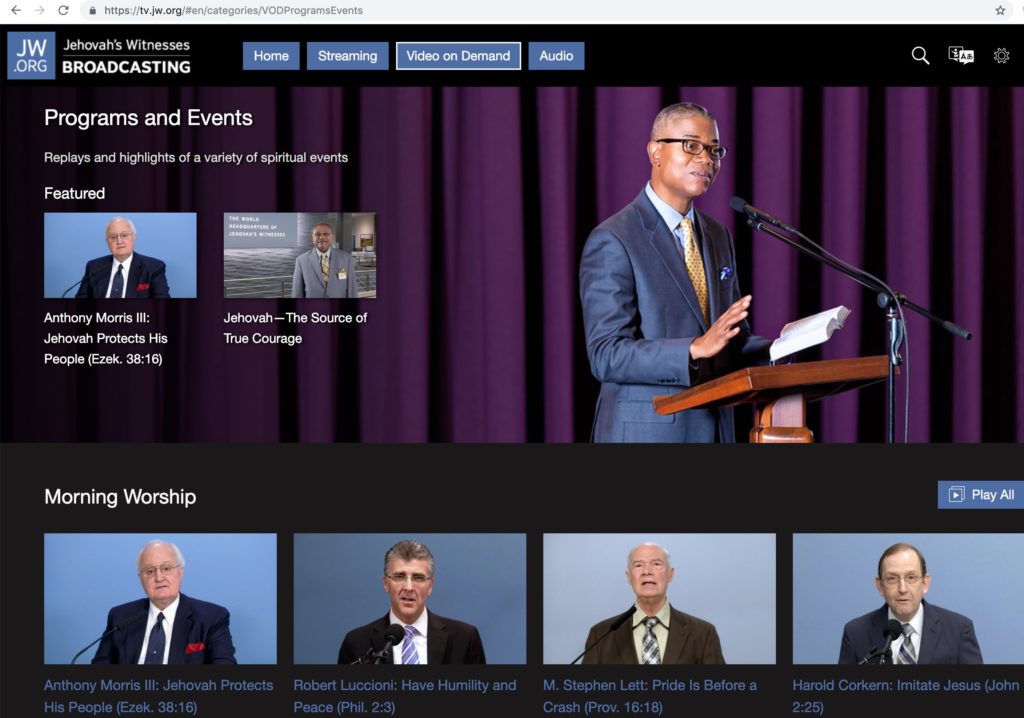This screenshot has width=1024, height=718.
Task: Select the Video on Demand tab
Action: (x=458, y=56)
